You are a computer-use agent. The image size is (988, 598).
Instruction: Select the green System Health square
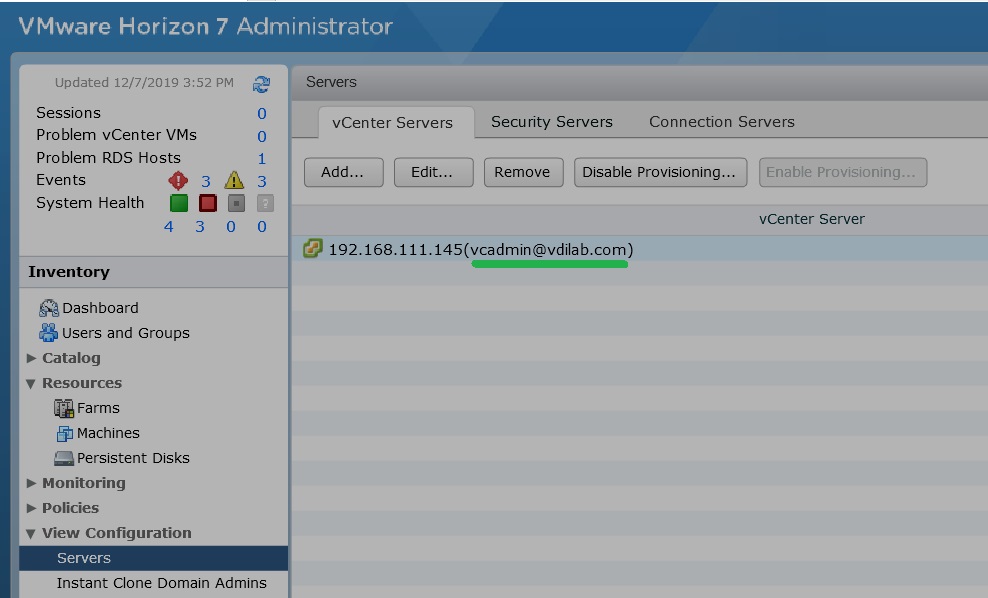tap(179, 203)
